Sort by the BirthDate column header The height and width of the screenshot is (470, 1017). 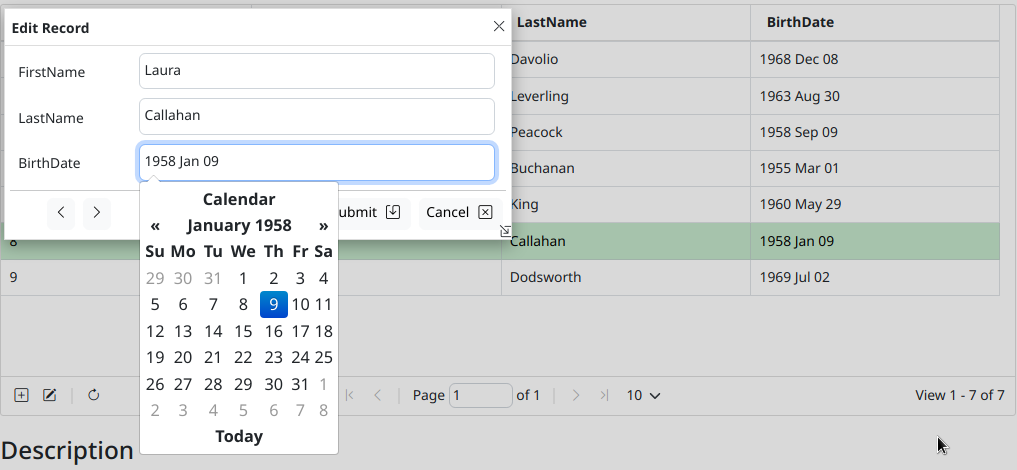(x=800, y=22)
